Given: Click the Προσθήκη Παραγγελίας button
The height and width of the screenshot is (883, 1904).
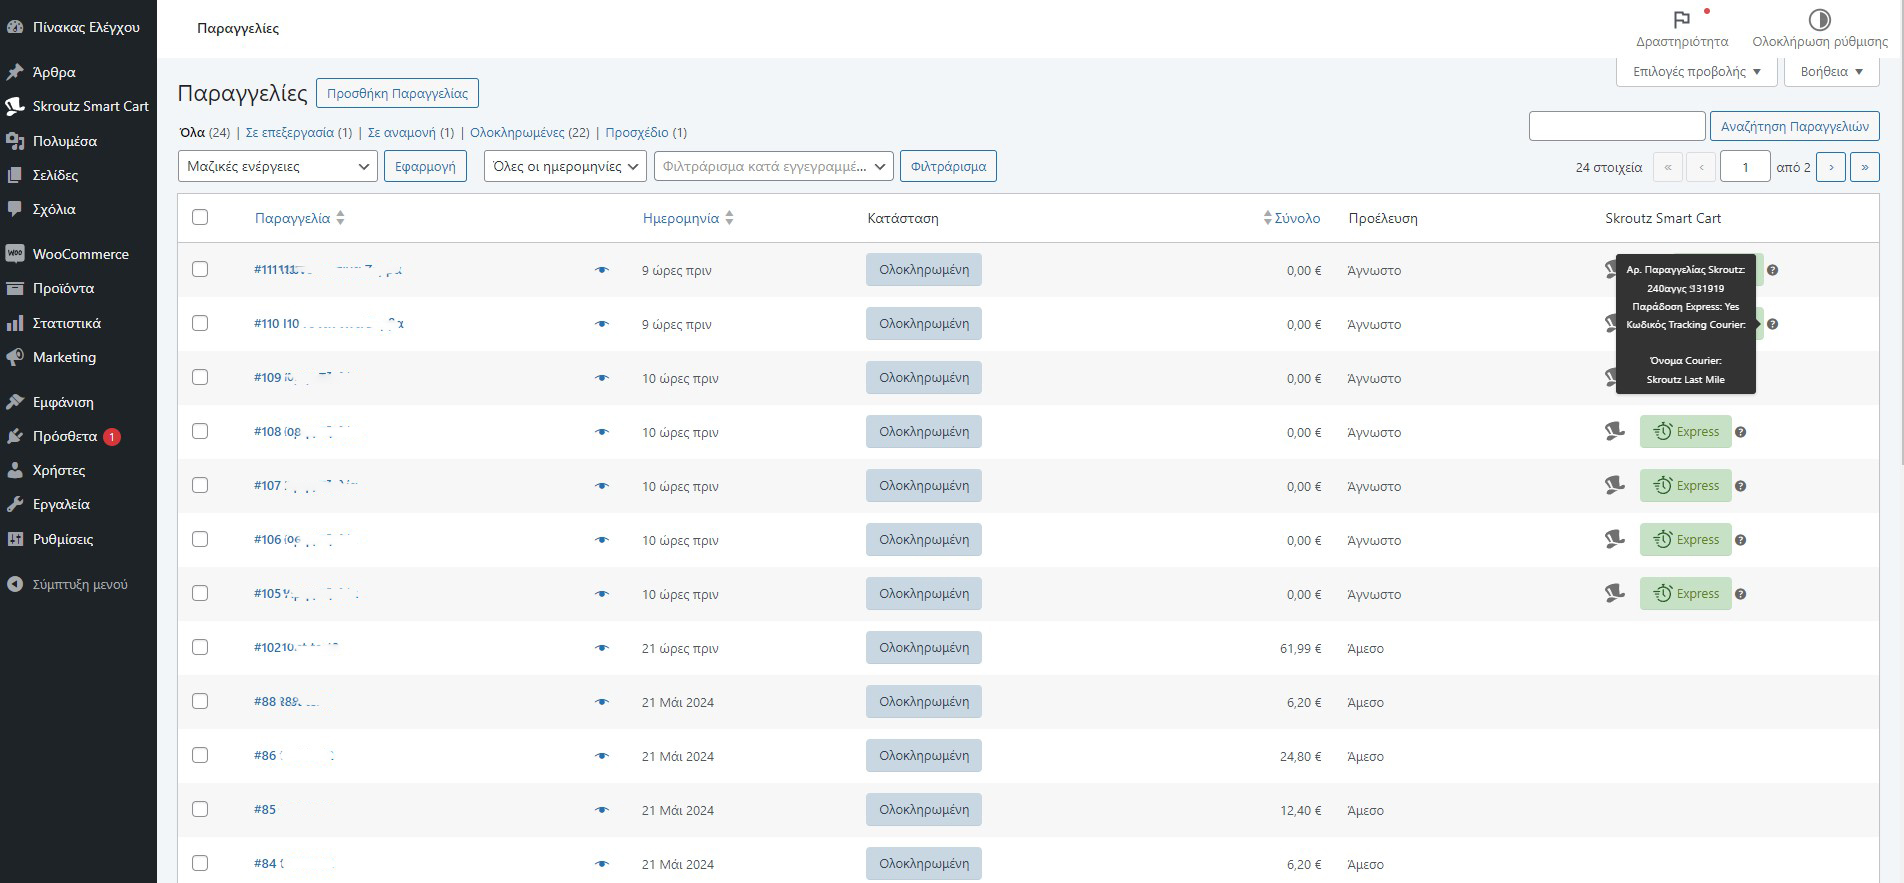Looking at the screenshot, I should point(397,93).
